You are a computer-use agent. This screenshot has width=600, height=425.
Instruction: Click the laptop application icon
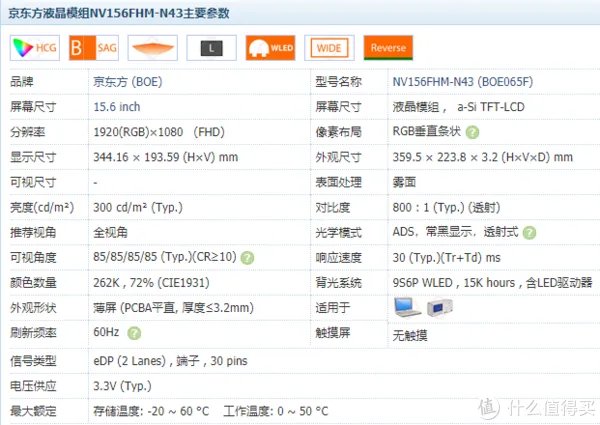(407, 307)
